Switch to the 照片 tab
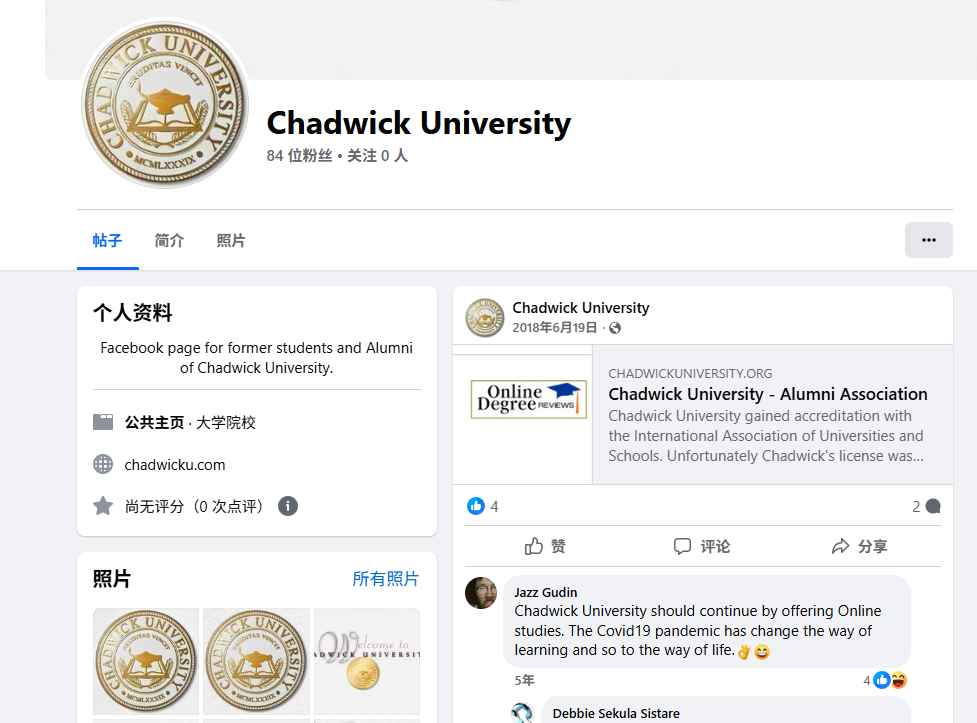Viewport: 977px width, 723px height. point(231,241)
